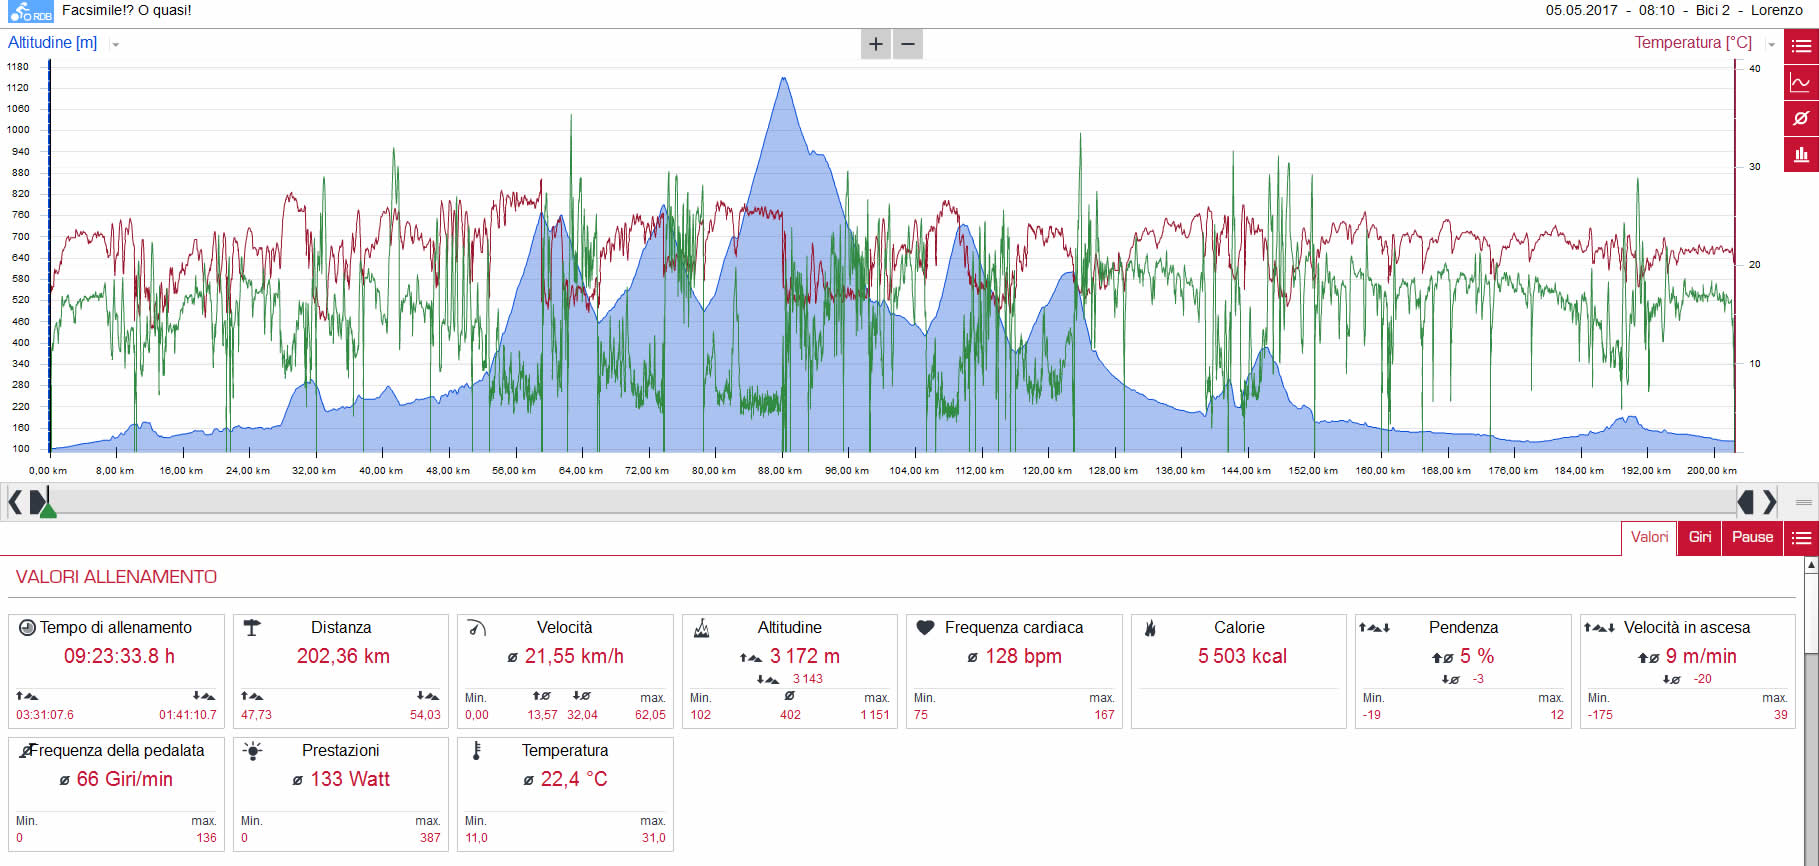Open the red list icon beside the Pause tab
1819x866 pixels.
point(1801,538)
